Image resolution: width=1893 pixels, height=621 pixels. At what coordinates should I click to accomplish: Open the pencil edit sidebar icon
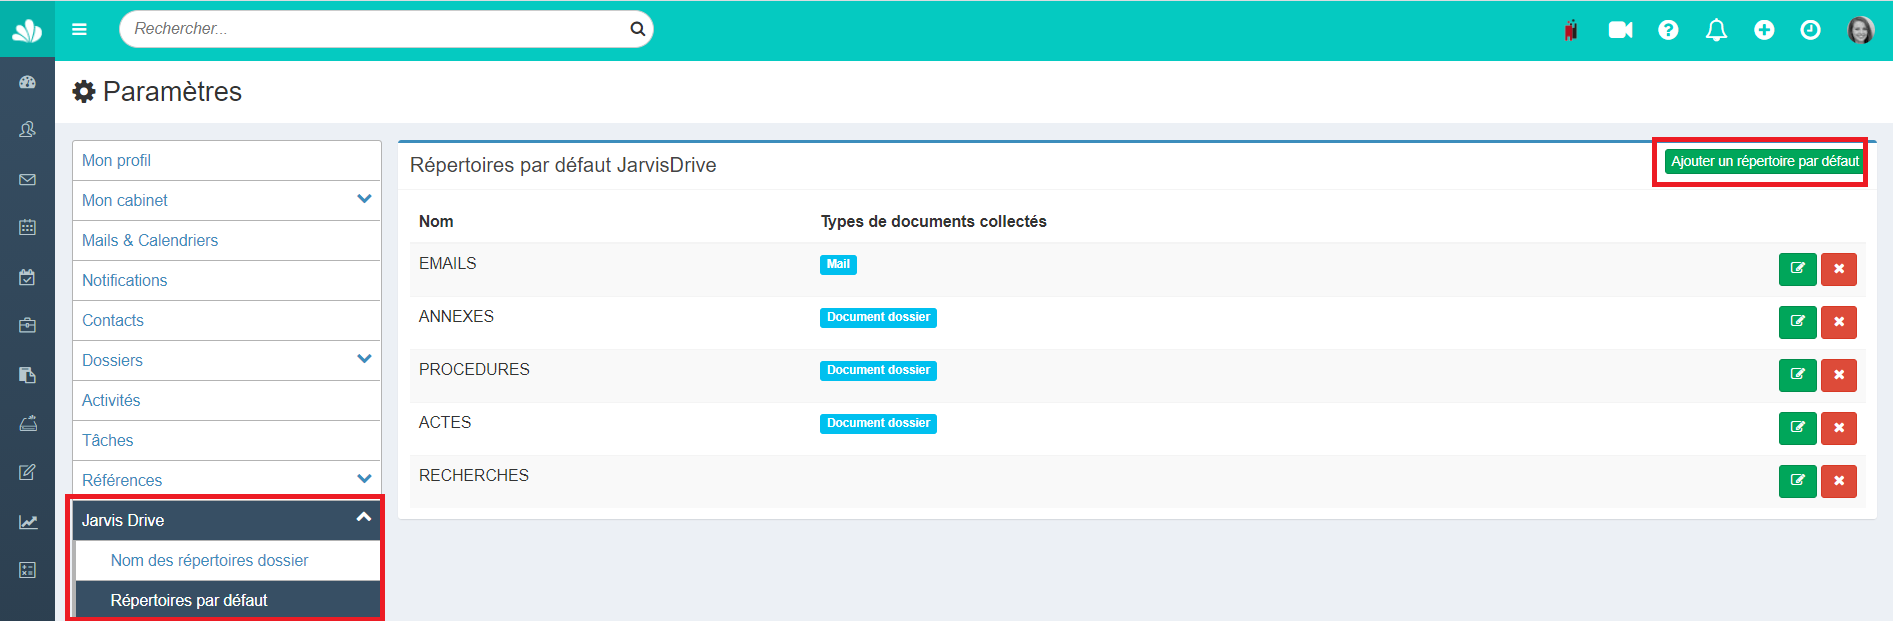[28, 472]
